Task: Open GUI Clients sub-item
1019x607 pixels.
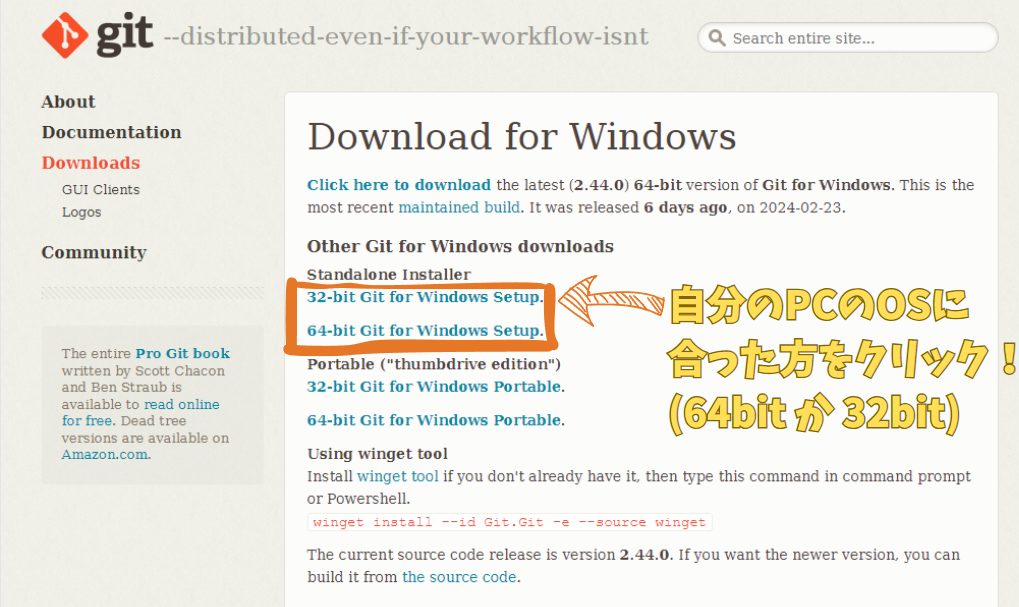Action: (x=100, y=189)
